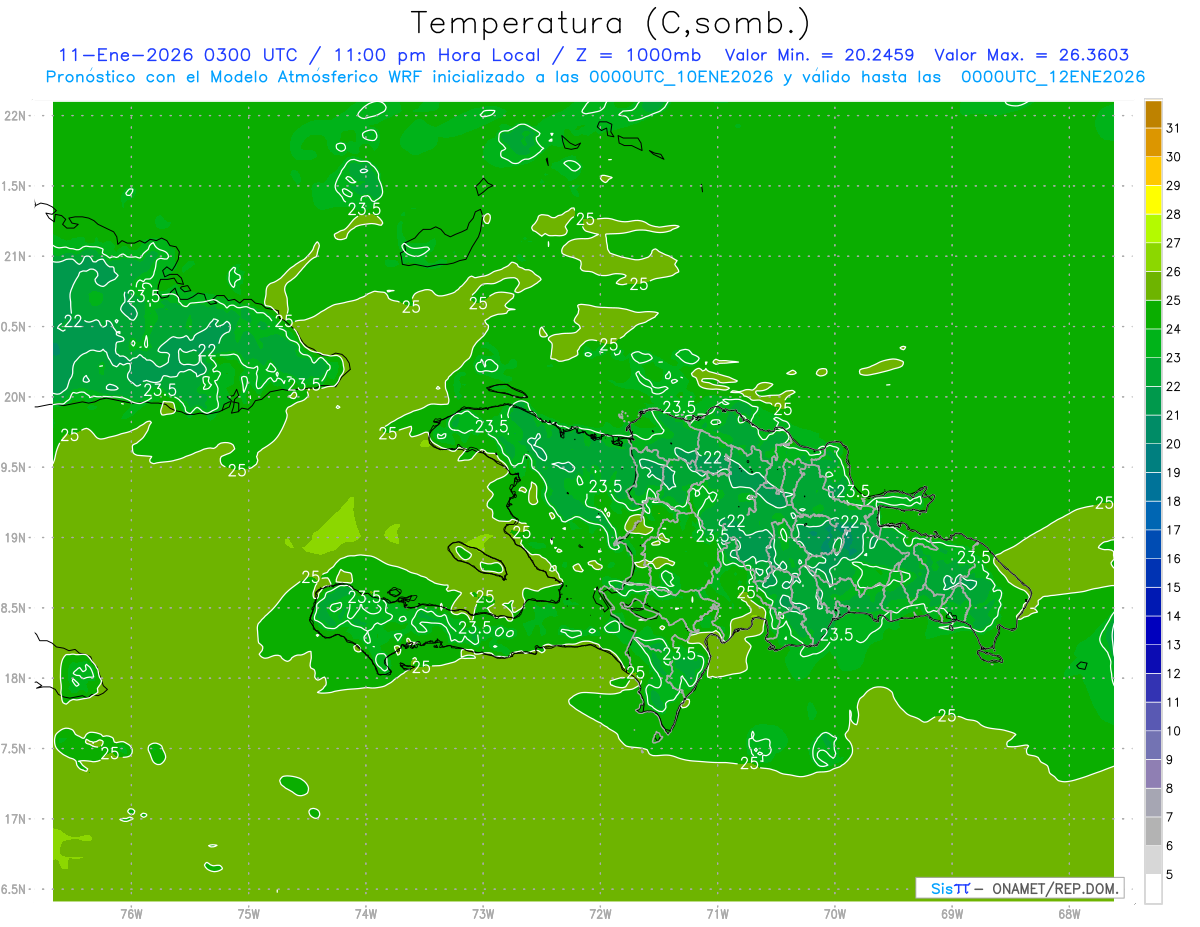Click the color scale label '30'
Screen dimensions: 1200x927
pos(1174,157)
